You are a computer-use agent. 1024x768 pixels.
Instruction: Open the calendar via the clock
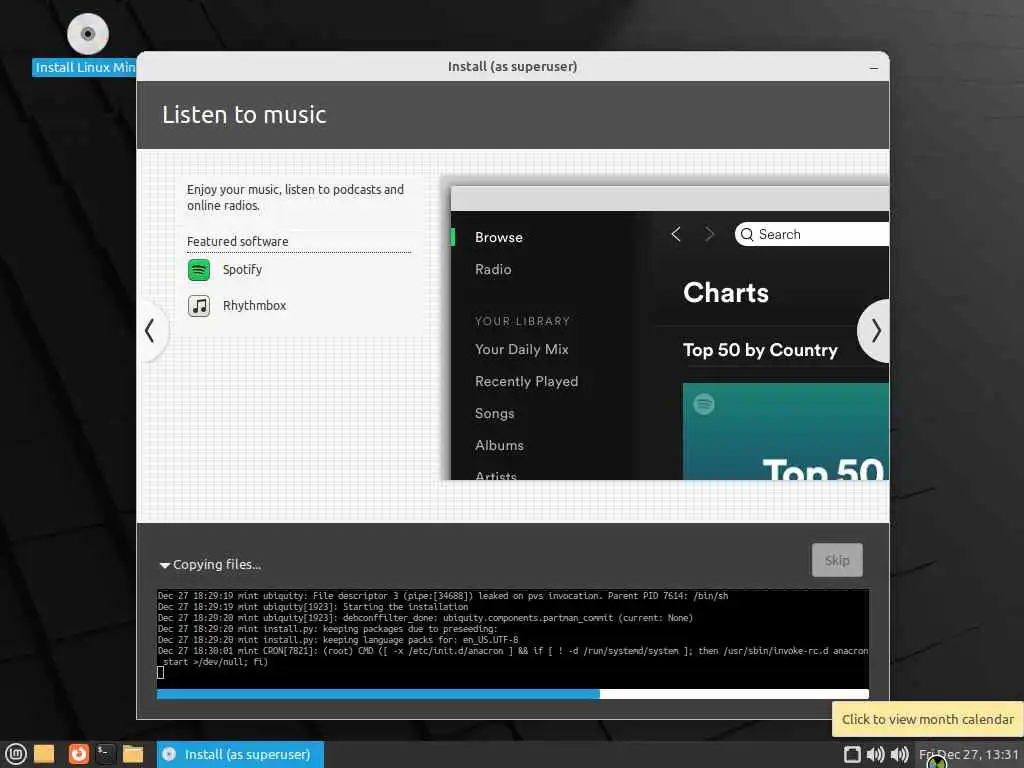tap(969, 754)
